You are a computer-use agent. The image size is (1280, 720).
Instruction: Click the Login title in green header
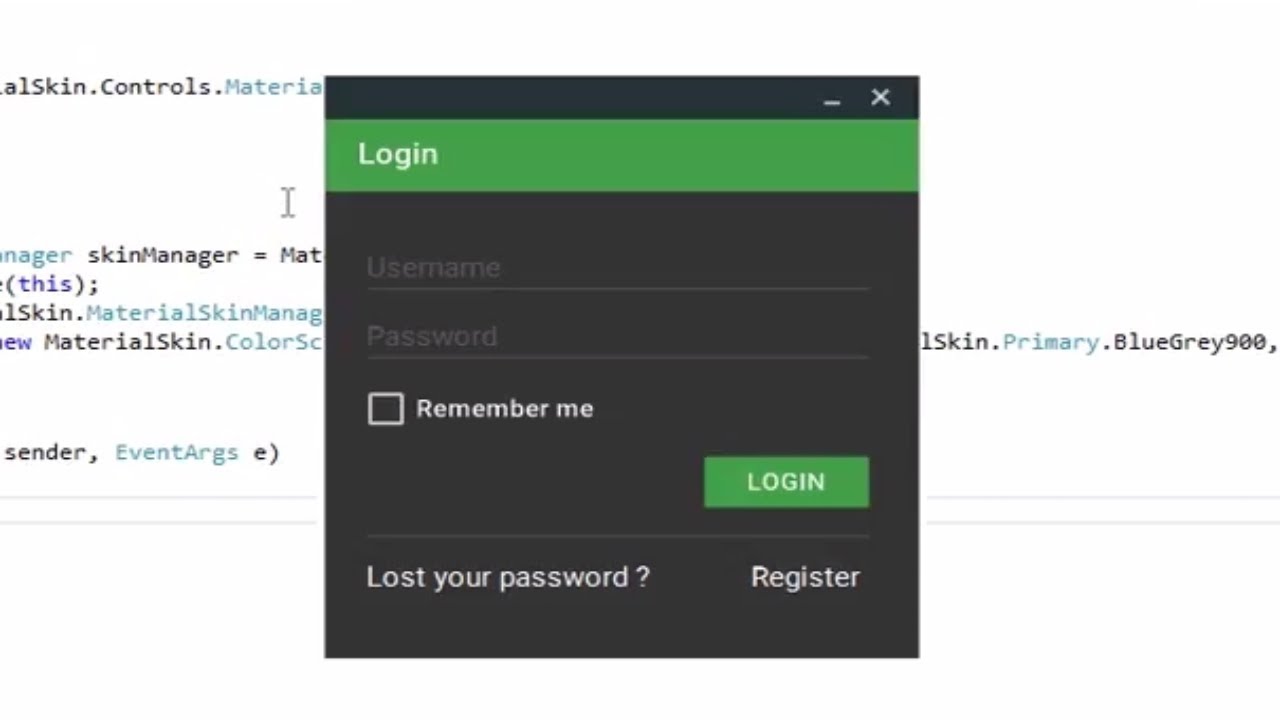[x=398, y=154]
